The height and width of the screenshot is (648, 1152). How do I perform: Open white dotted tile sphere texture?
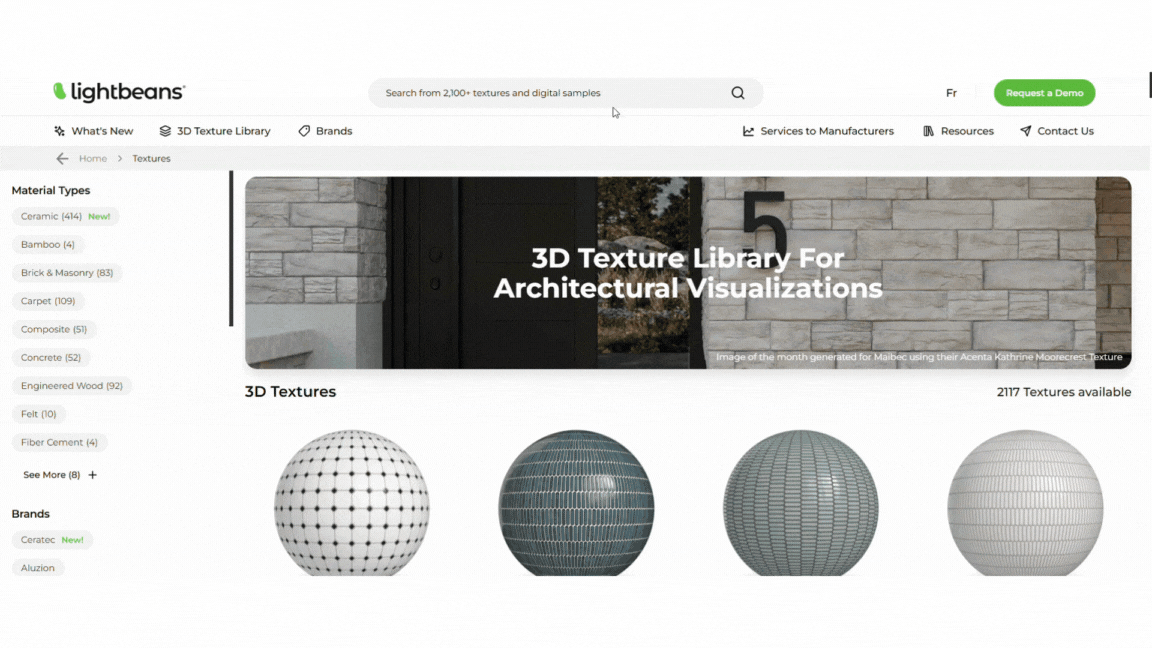coord(352,503)
